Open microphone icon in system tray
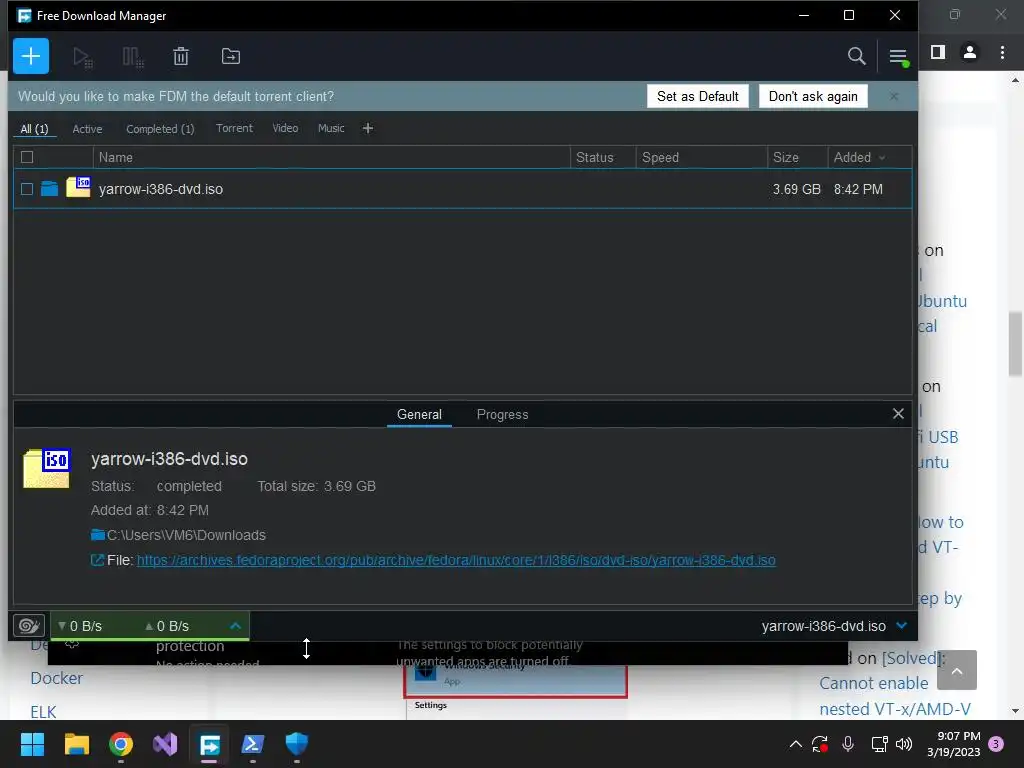Image resolution: width=1024 pixels, height=768 pixels. click(x=848, y=744)
